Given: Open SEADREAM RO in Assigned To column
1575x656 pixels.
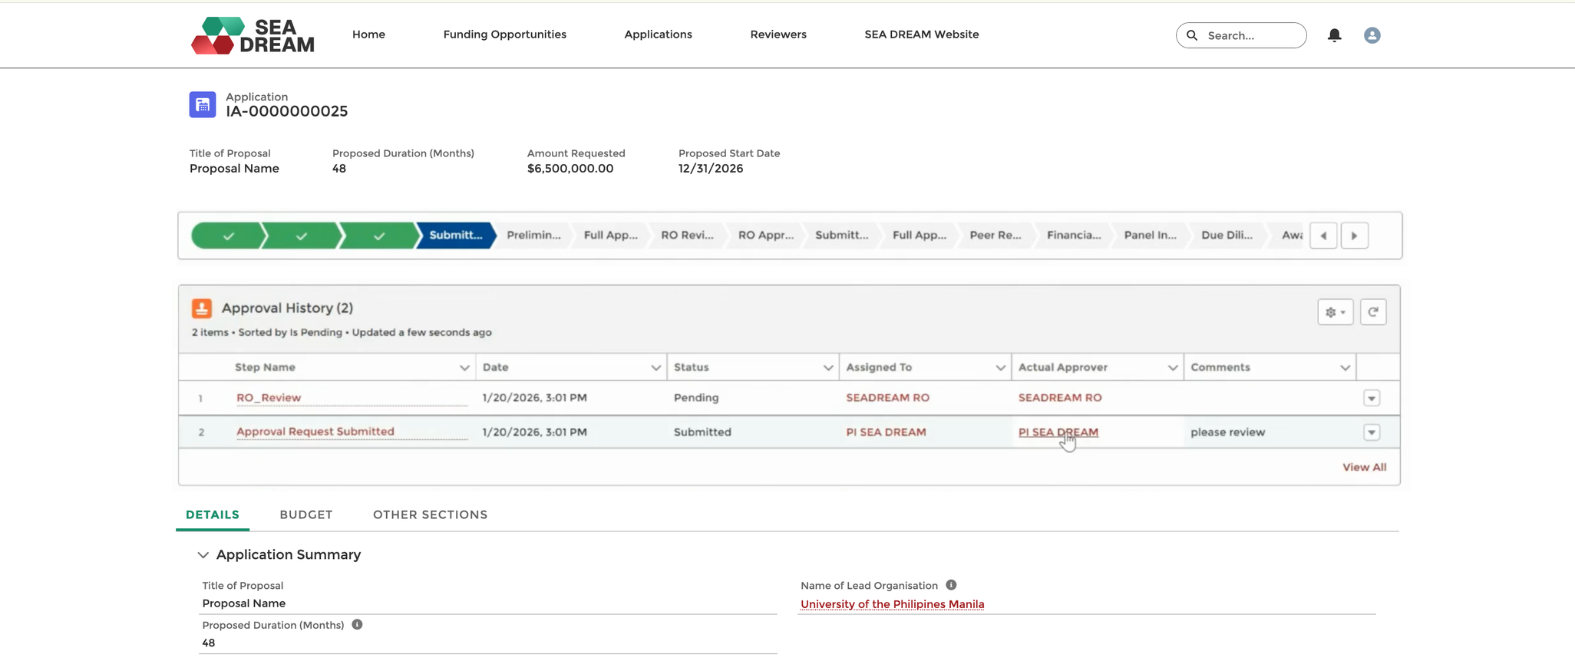Looking at the screenshot, I should coord(888,398).
